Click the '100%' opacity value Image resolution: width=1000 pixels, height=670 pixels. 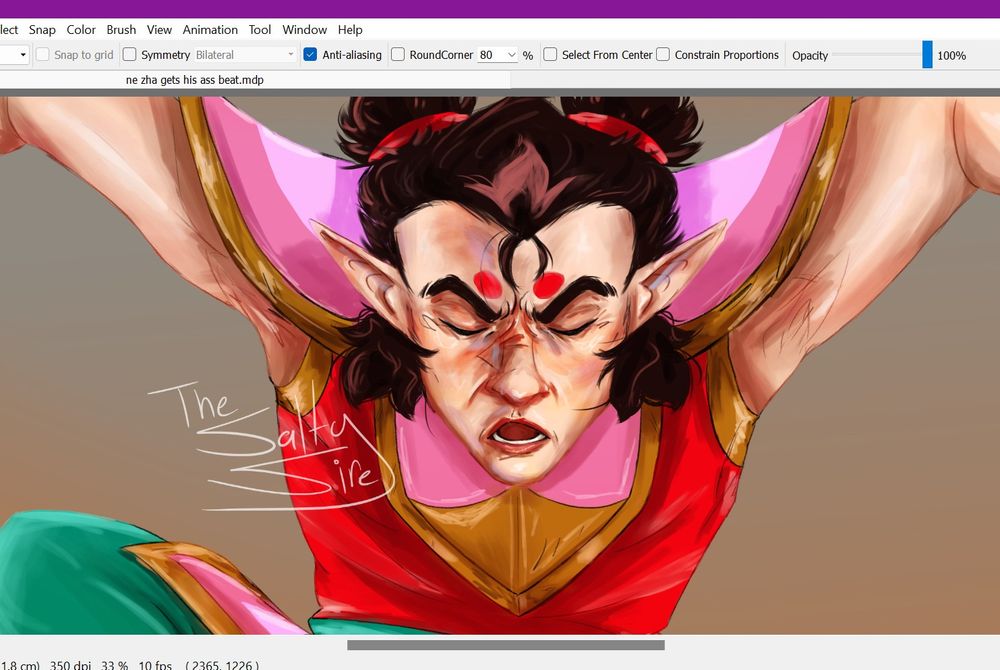click(x=952, y=55)
